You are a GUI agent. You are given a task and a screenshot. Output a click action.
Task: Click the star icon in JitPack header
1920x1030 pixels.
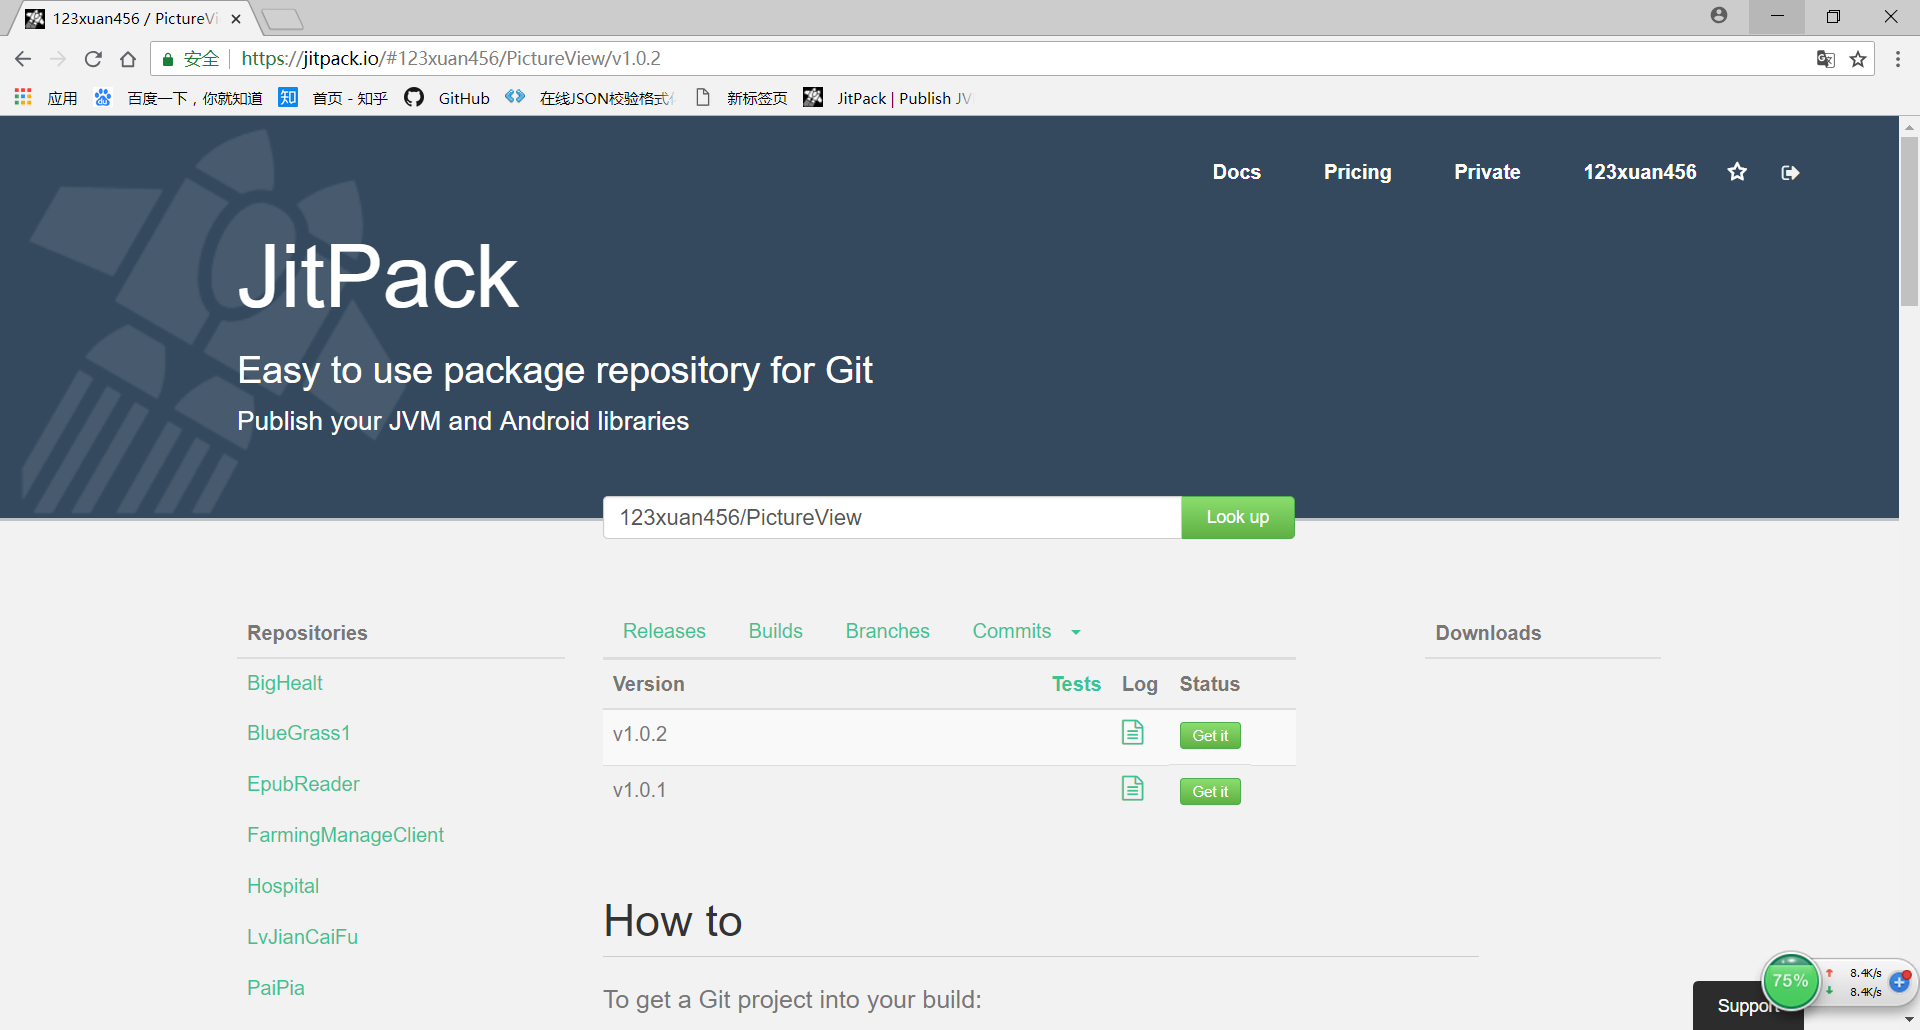(x=1737, y=172)
